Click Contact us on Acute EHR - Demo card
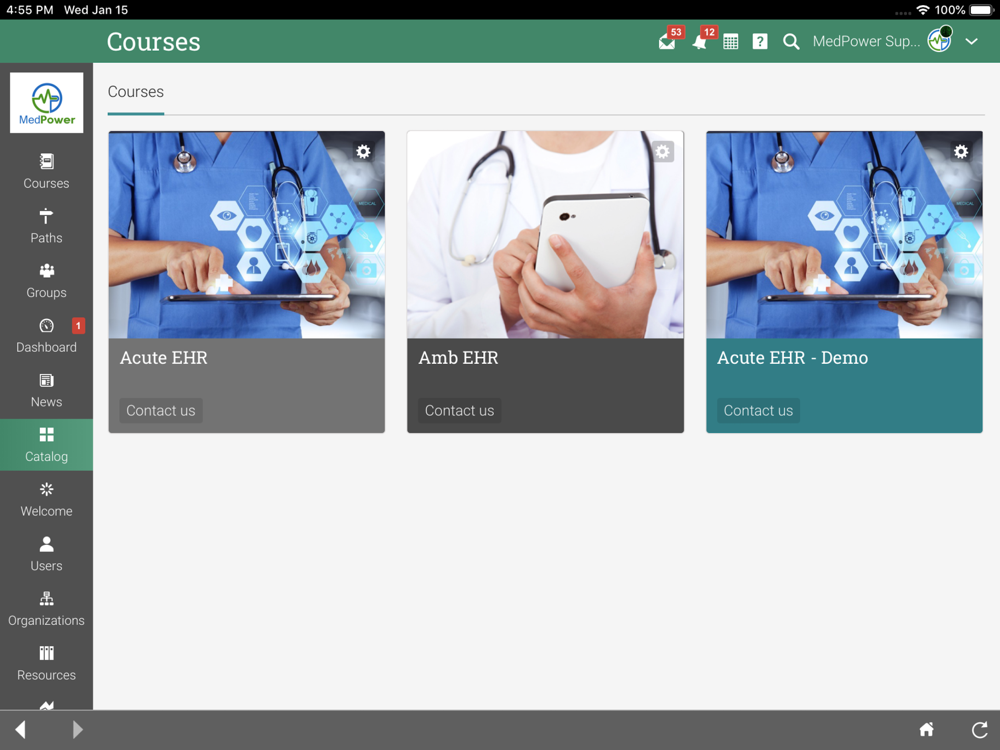The width and height of the screenshot is (1000, 750). pyautogui.click(x=758, y=411)
